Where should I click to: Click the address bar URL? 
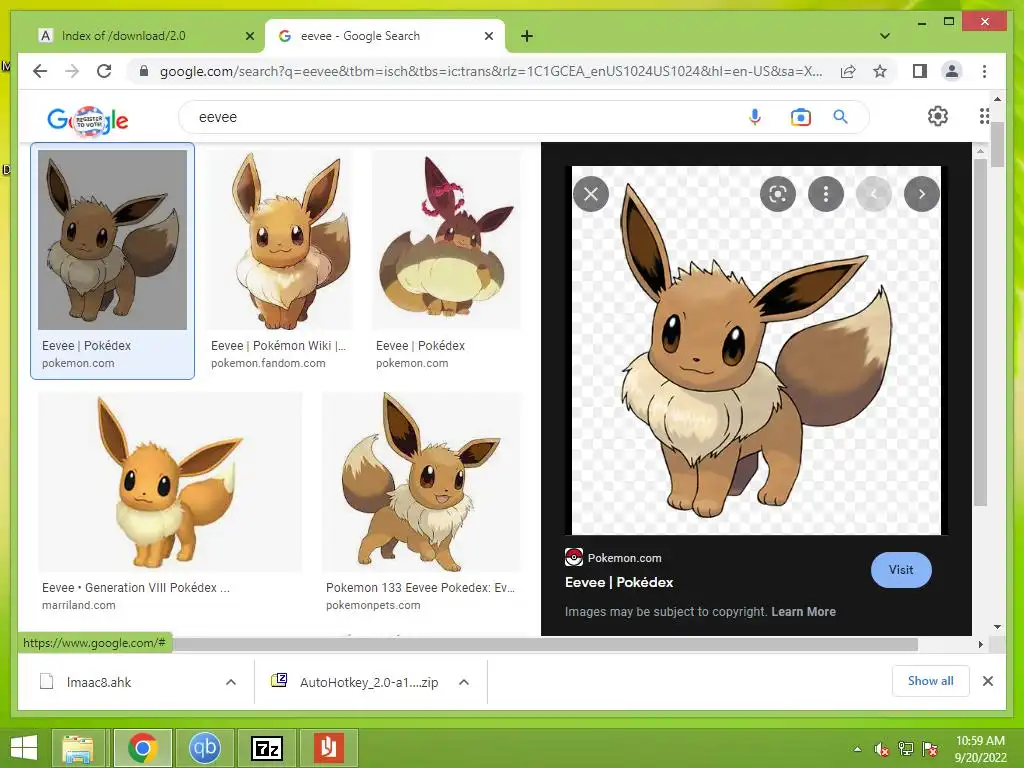491,71
